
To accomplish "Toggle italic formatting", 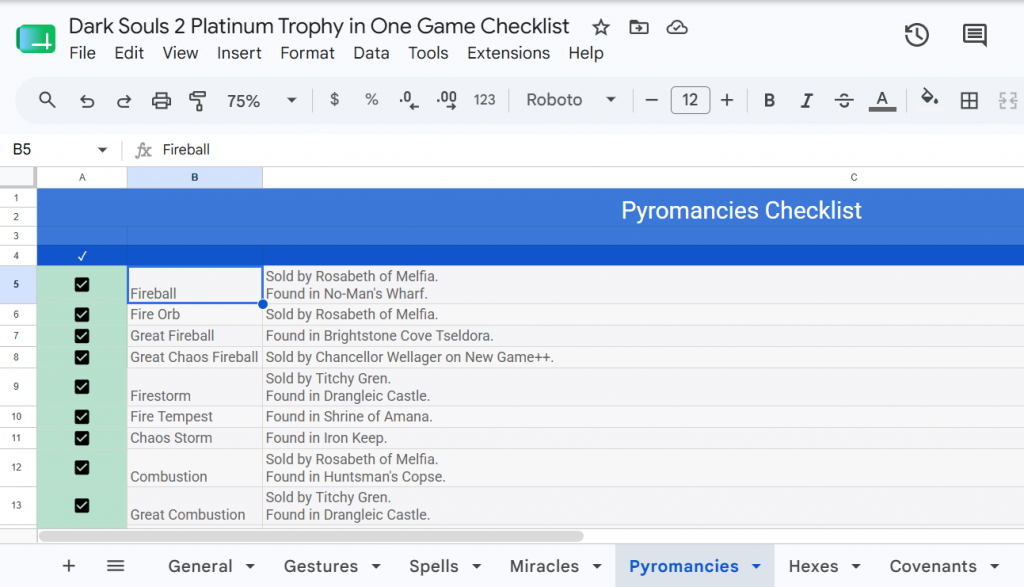I will point(807,101).
